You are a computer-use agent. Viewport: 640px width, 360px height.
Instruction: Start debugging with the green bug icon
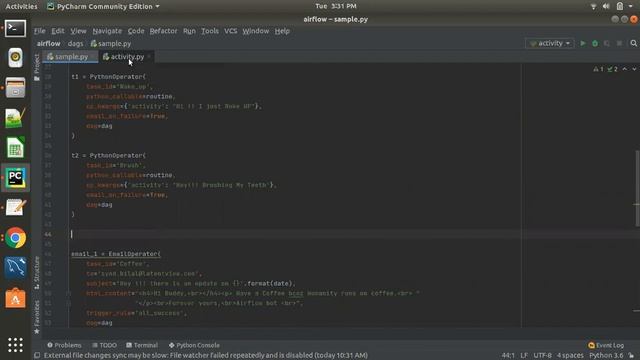click(595, 43)
